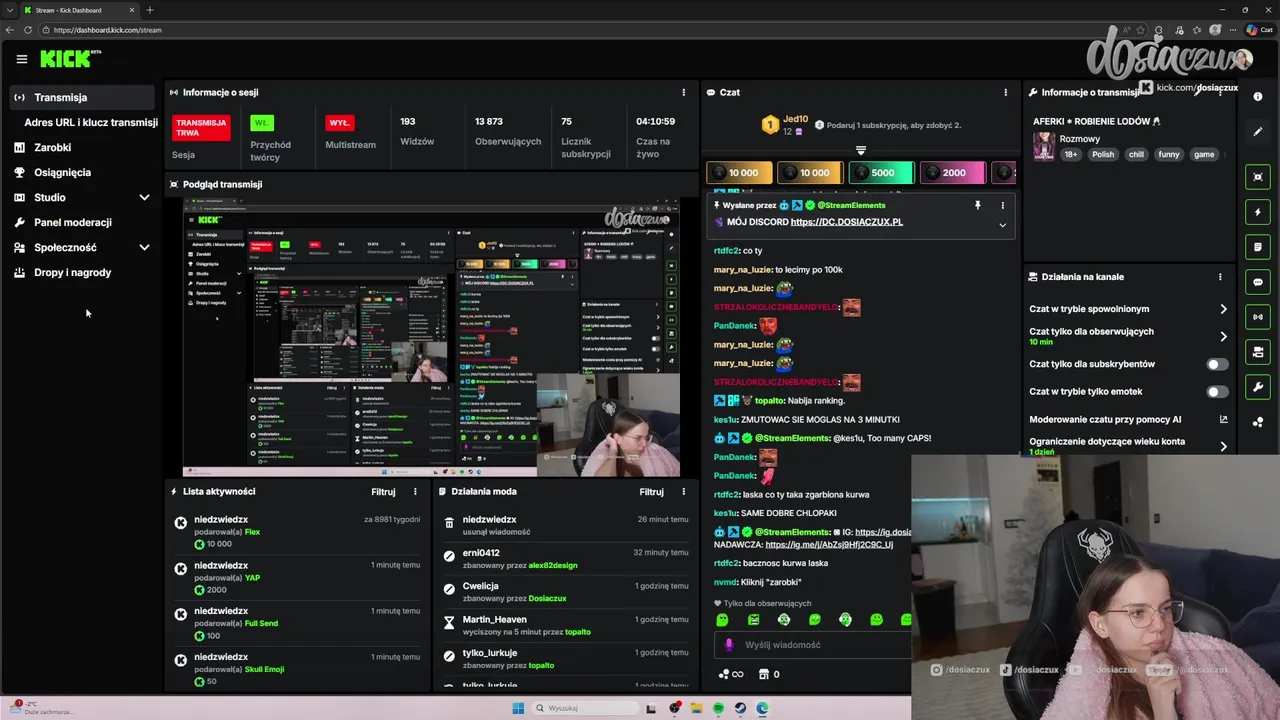Viewport: 1280px width, 720px height.
Task: Toggle Czat w trybie tylko emotek switch
Action: coord(1217,392)
